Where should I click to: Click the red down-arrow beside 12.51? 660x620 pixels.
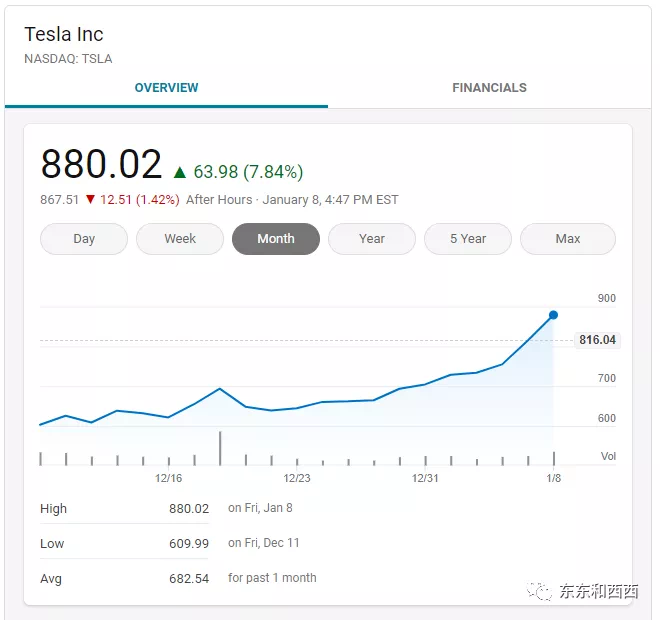pyautogui.click(x=90, y=200)
